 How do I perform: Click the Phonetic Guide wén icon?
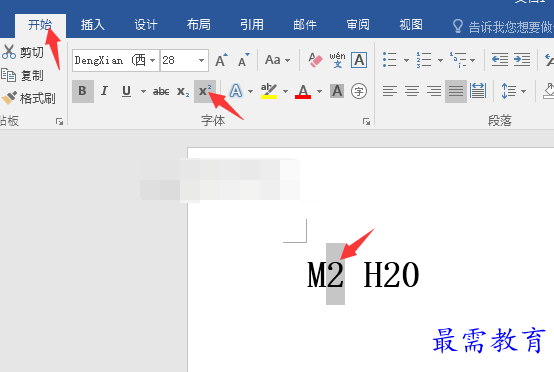(x=337, y=60)
